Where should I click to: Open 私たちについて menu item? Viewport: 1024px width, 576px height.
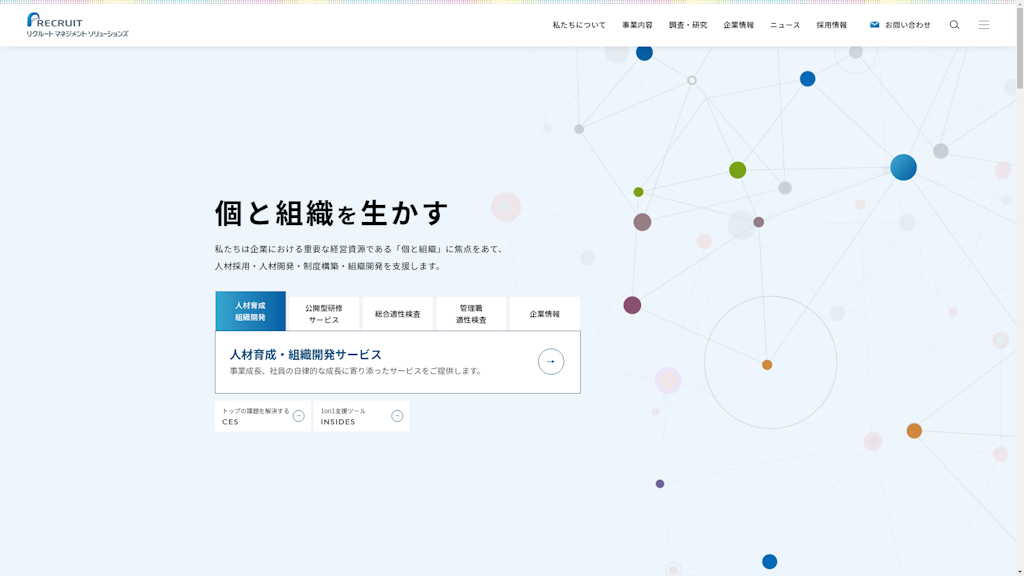(x=579, y=25)
